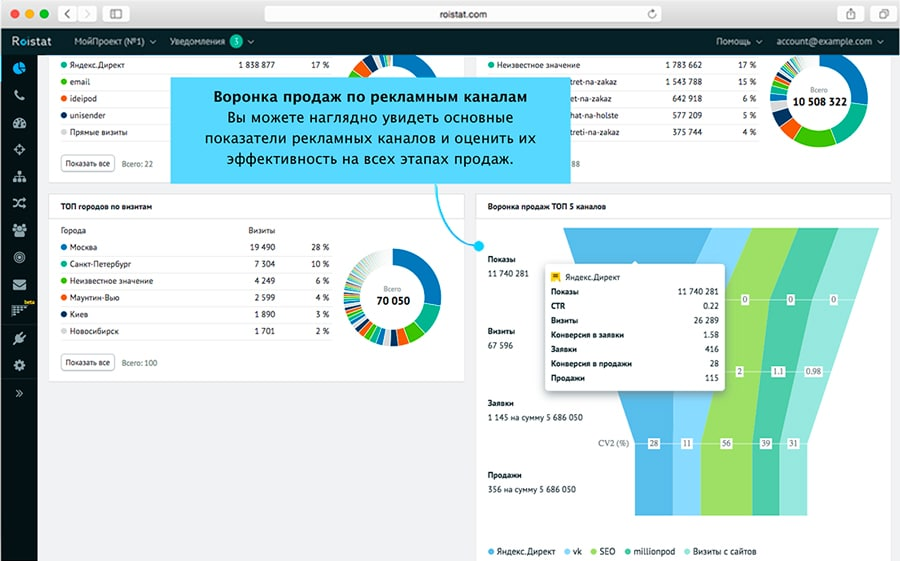
Task: Click the Визиты value 67 596 beside funnel
Action: [x=500, y=346]
